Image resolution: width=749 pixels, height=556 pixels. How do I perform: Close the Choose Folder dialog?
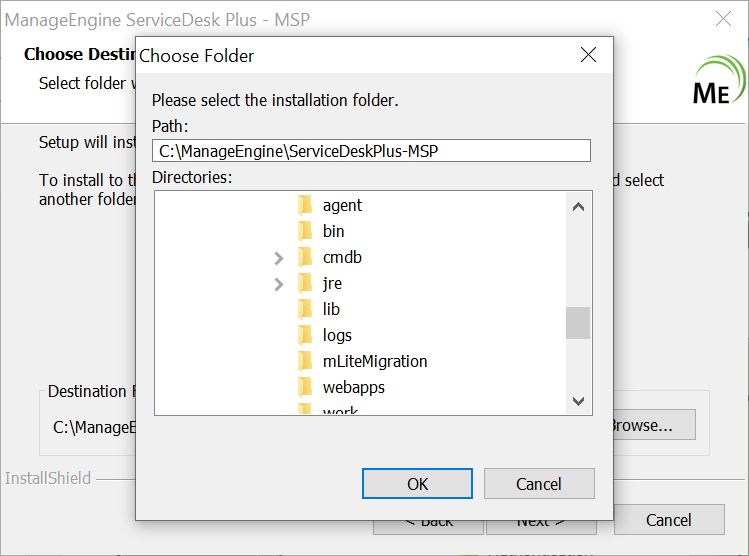coord(589,55)
